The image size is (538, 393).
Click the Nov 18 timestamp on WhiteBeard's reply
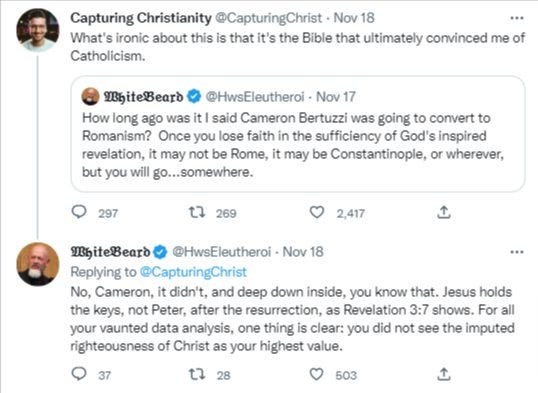point(303,252)
